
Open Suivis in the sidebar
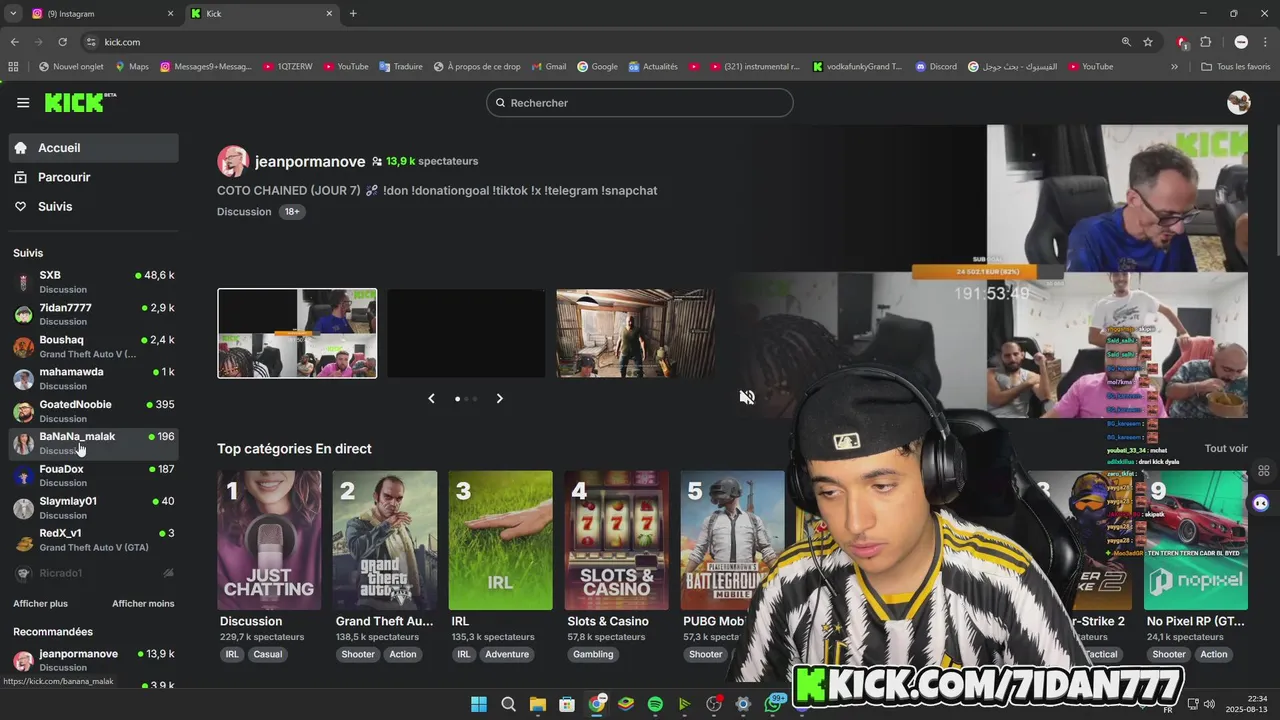click(94, 206)
